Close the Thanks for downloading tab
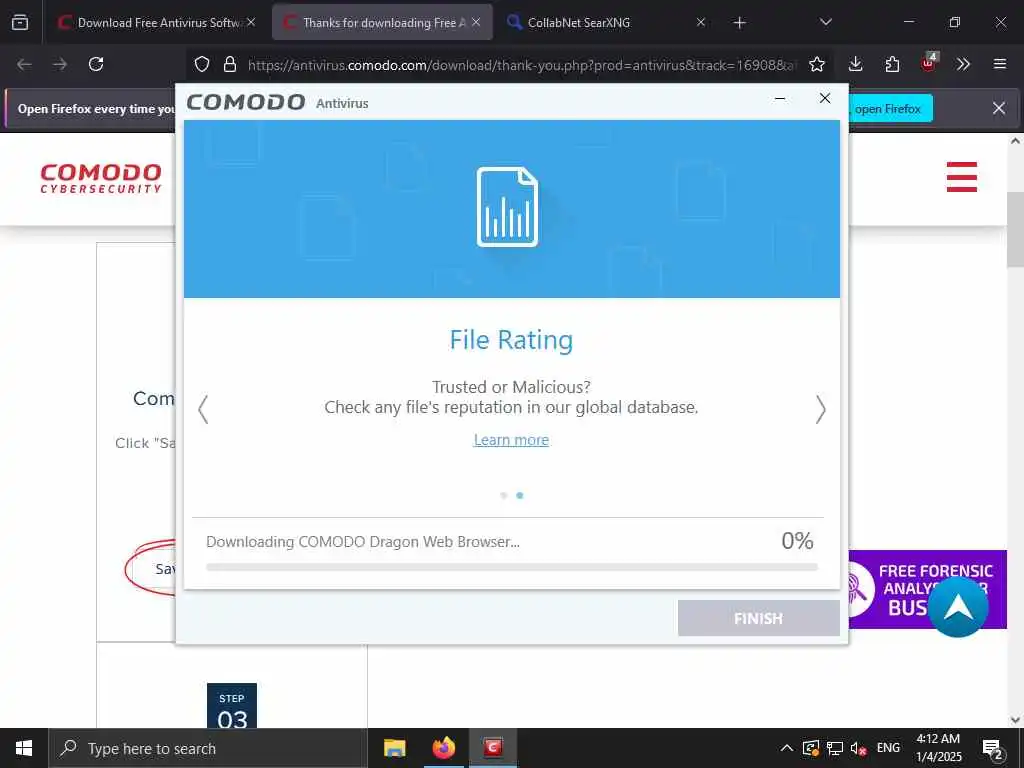Image resolution: width=1024 pixels, height=768 pixels. 476,22
